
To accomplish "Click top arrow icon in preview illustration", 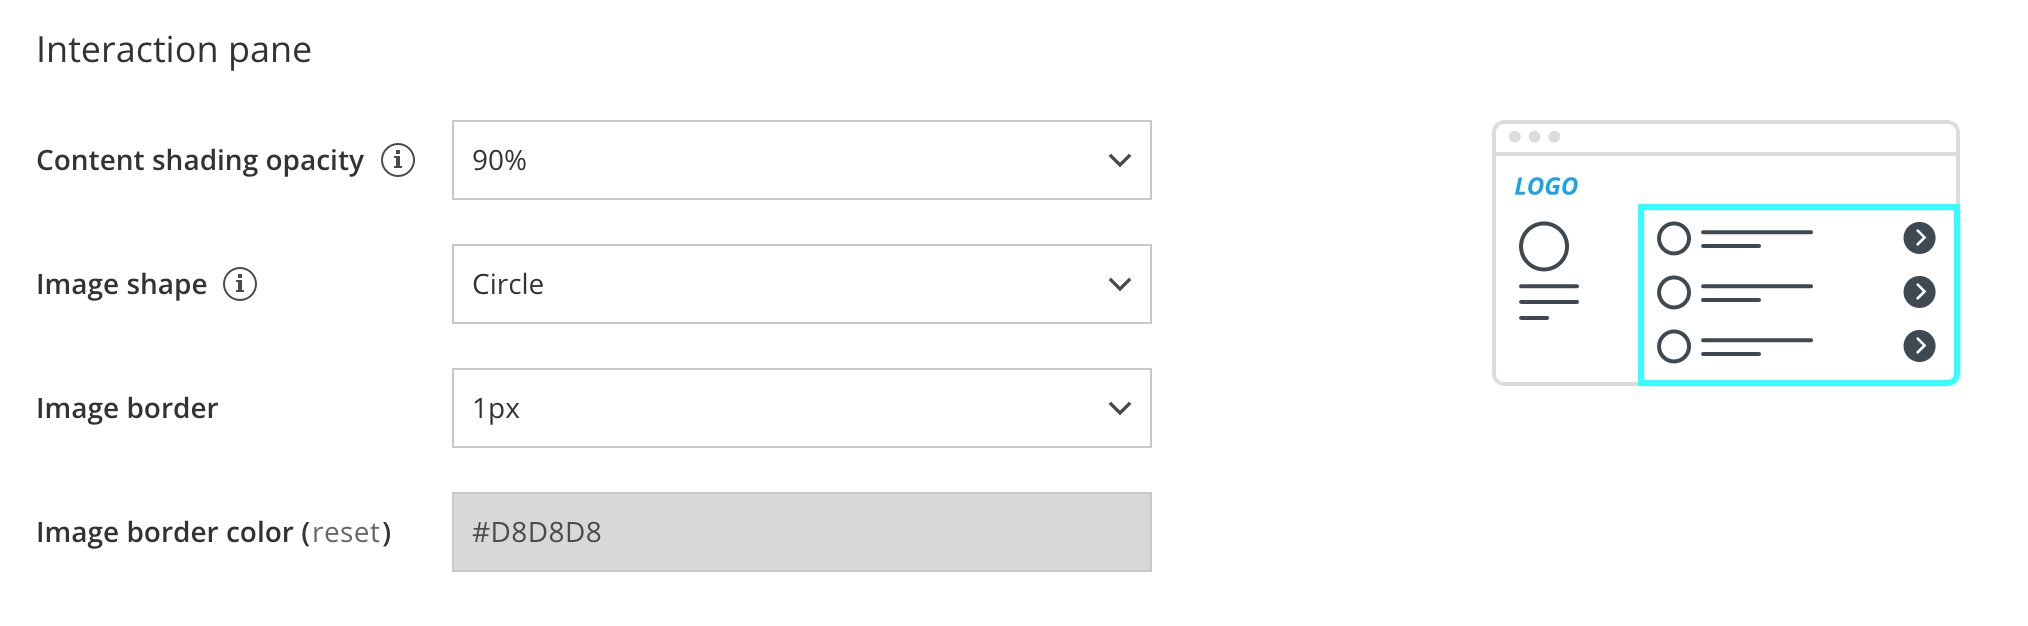I will coord(1919,238).
